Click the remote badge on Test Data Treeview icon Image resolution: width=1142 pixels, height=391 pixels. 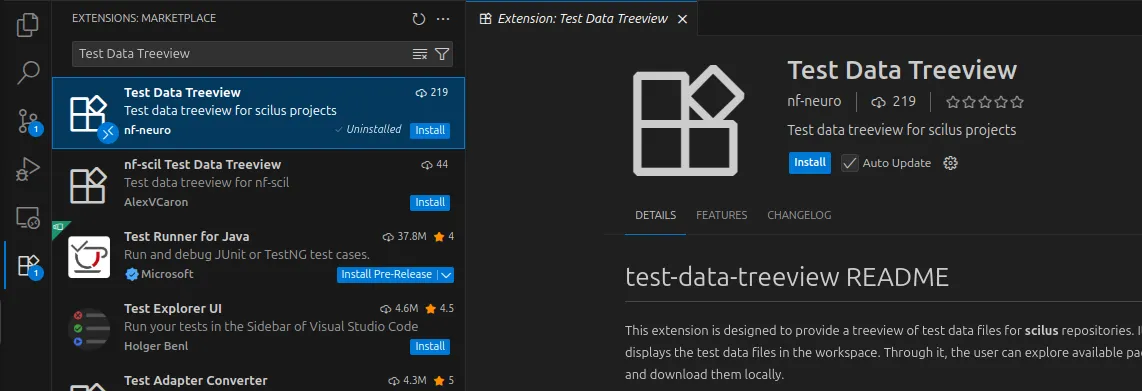(x=108, y=133)
